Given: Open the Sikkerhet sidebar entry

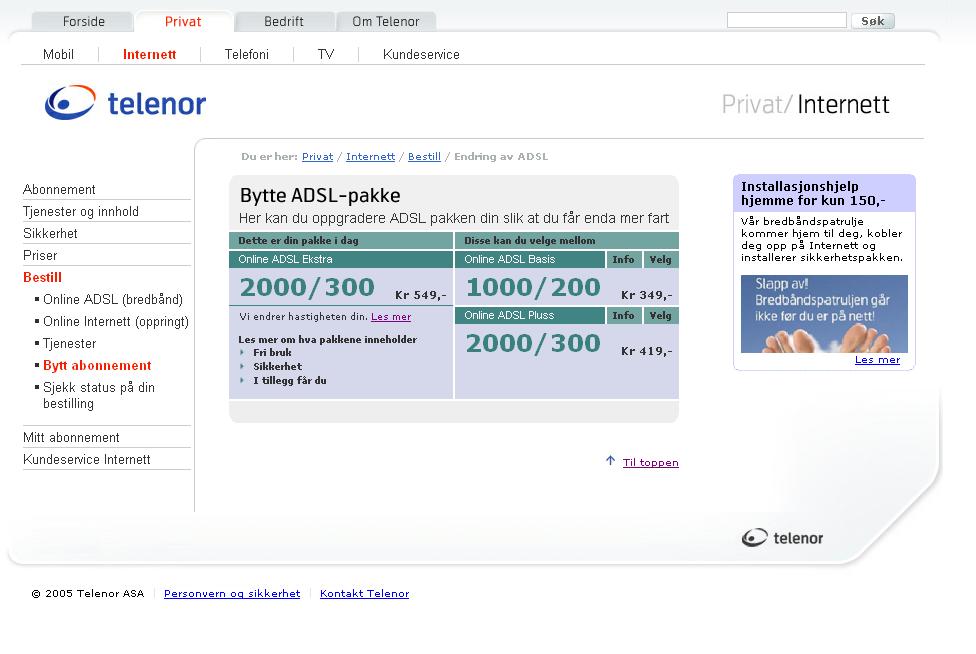Looking at the screenshot, I should point(50,233).
